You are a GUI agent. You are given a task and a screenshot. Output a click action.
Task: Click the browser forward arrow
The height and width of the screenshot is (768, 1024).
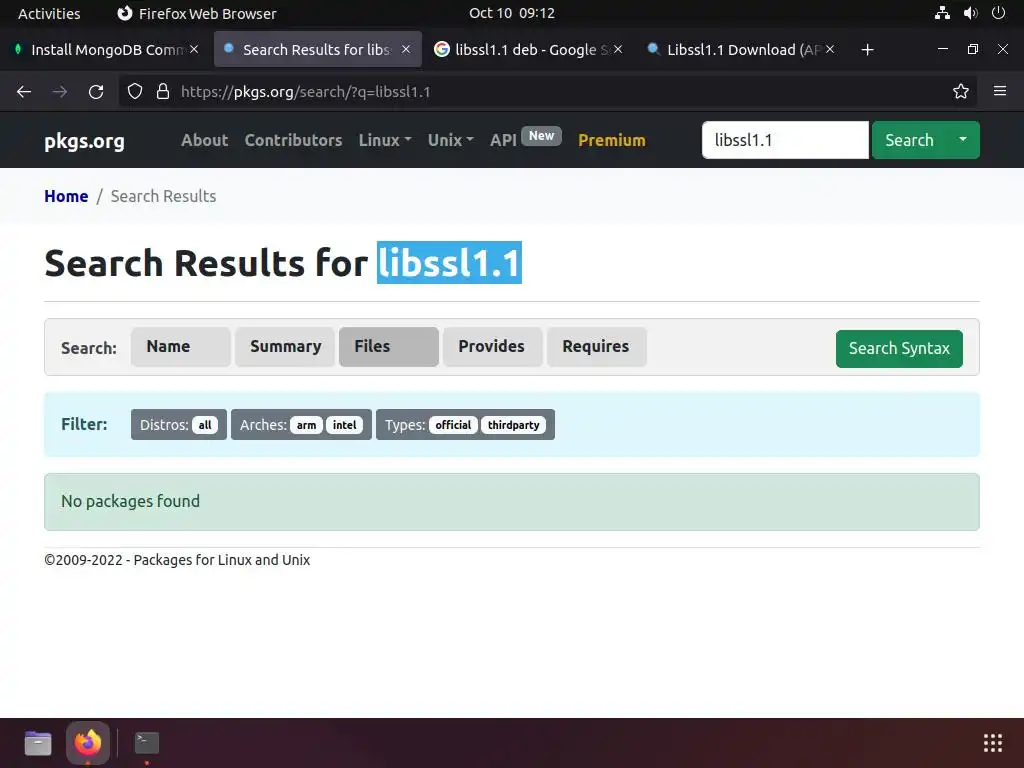(60, 92)
